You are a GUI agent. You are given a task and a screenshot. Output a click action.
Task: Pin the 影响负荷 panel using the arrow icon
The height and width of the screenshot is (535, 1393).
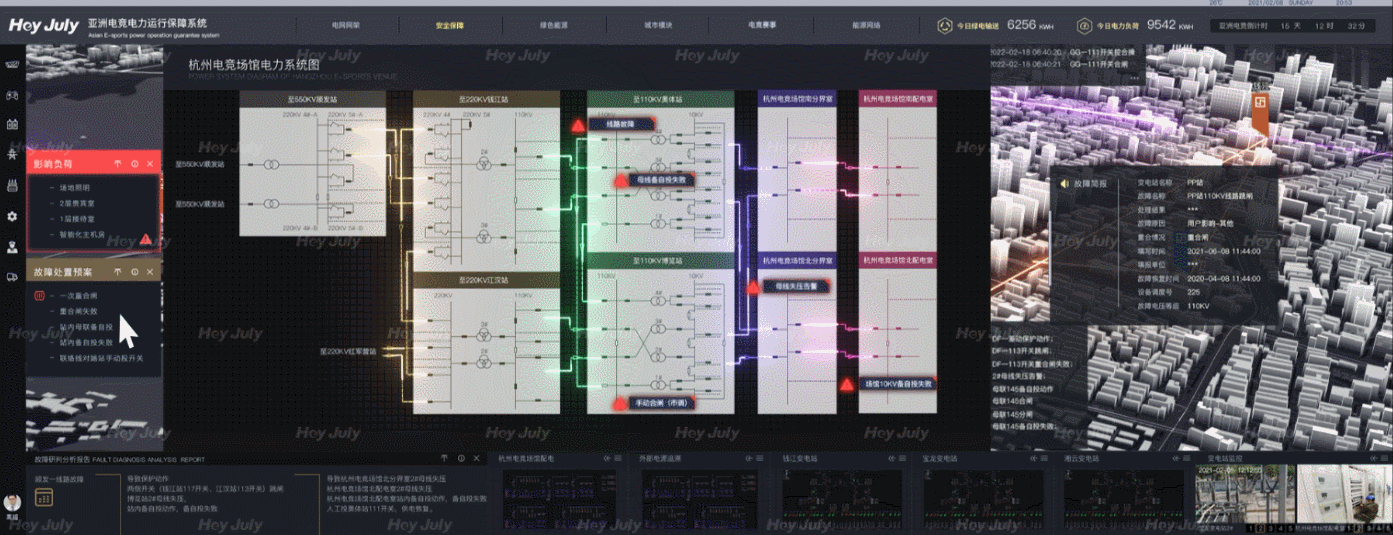(118, 163)
